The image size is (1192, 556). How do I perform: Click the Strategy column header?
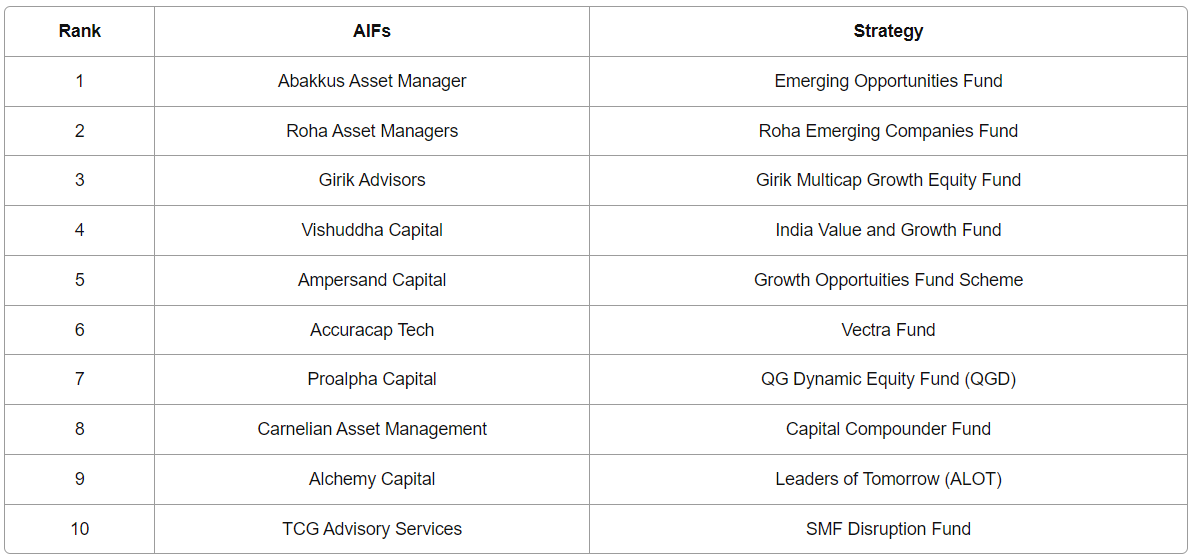(888, 31)
